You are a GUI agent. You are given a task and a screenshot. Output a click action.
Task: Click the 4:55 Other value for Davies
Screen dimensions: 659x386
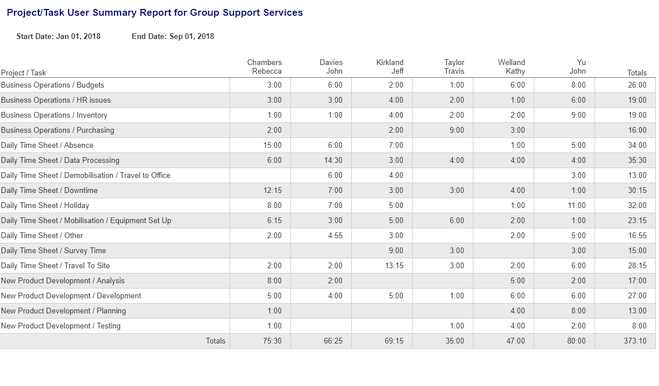[x=335, y=235]
